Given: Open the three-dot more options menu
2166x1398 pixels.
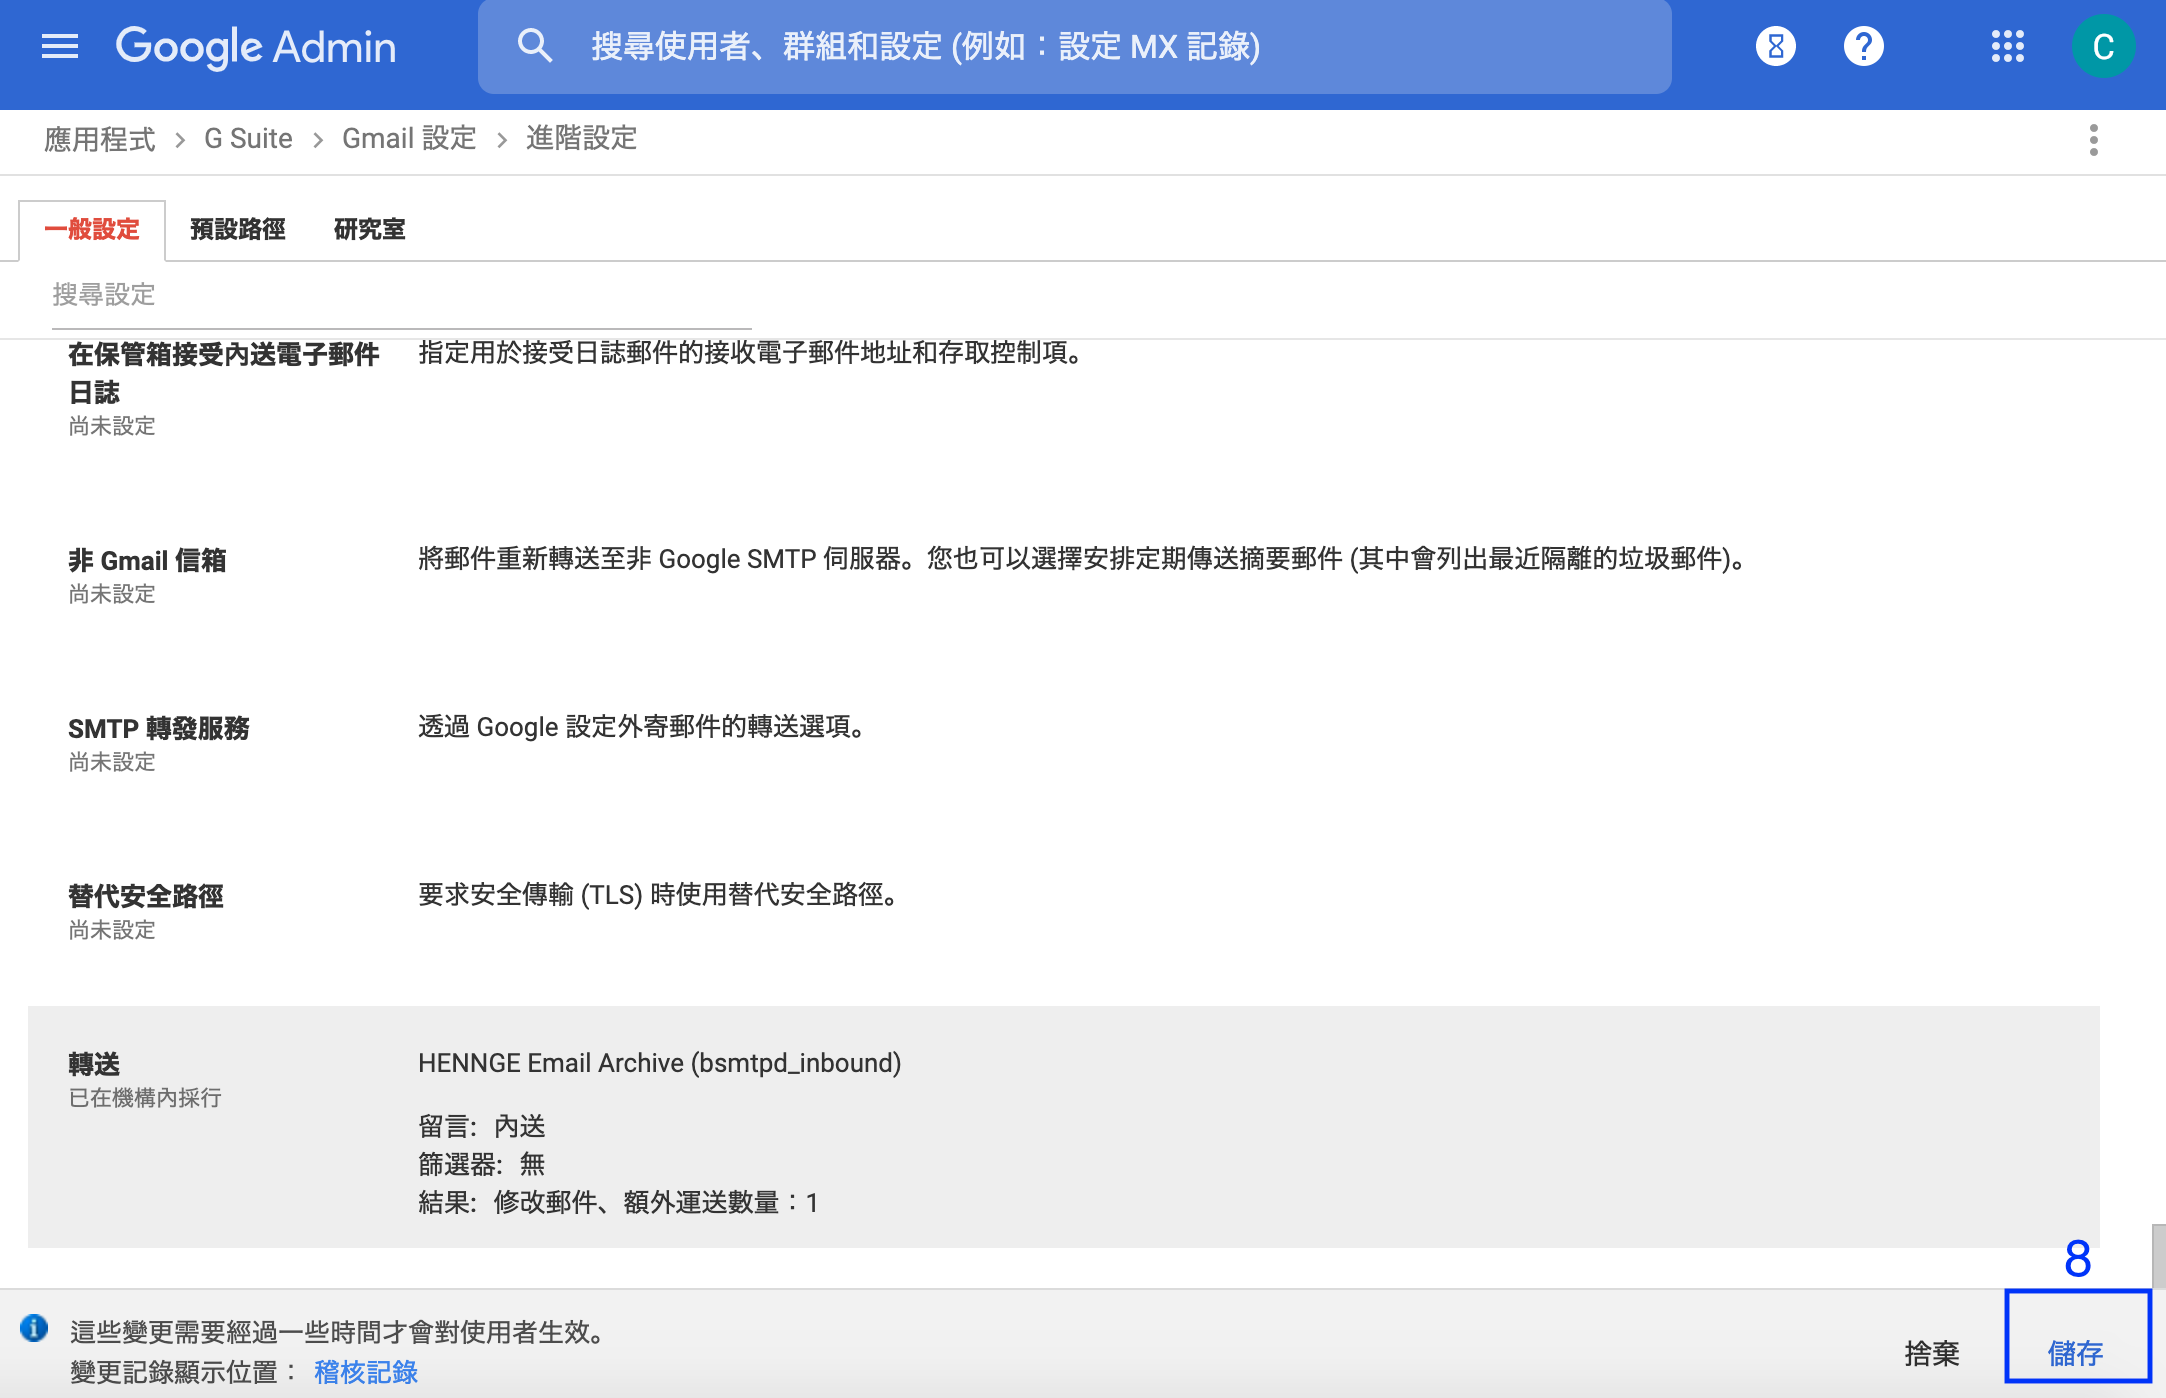Looking at the screenshot, I should click(2094, 140).
